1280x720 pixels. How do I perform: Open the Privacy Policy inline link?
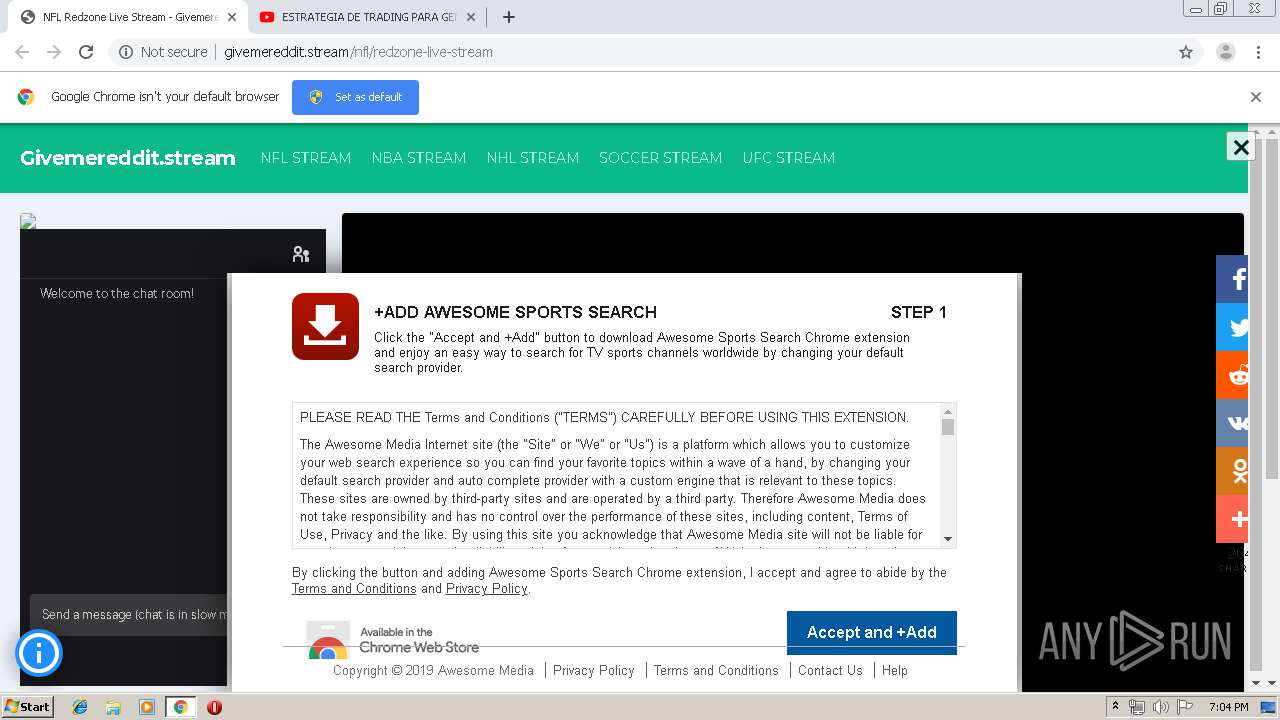[x=486, y=589]
